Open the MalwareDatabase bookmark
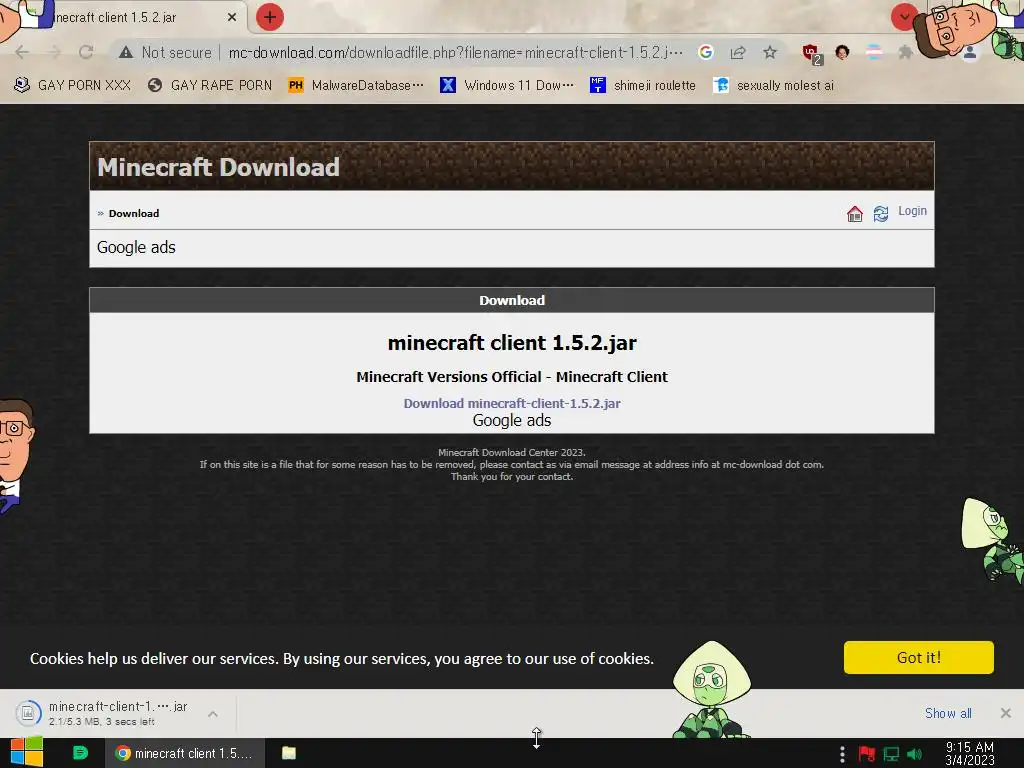1024x768 pixels. (356, 85)
